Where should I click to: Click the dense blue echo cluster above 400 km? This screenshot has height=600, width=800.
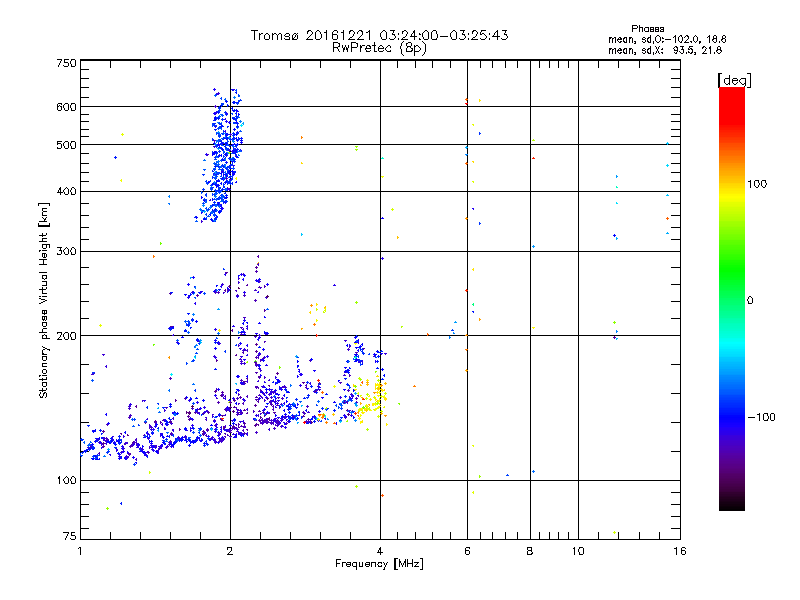(x=222, y=158)
